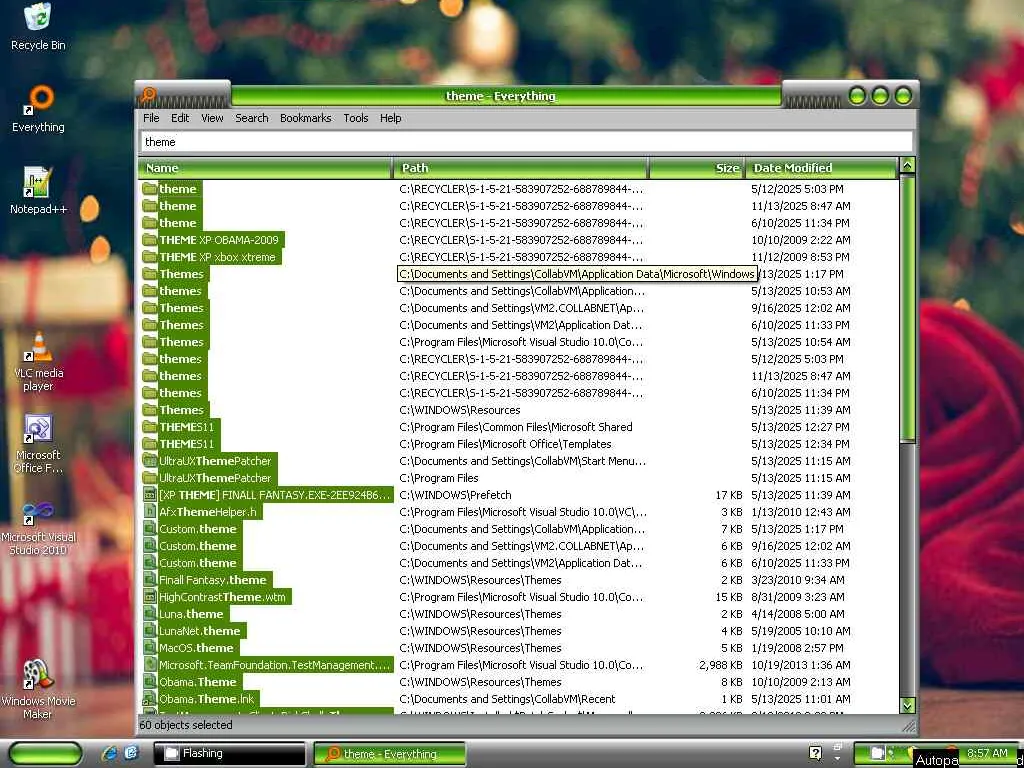Click the '60 objects selected' status bar text
This screenshot has height=768, width=1024.
(x=185, y=724)
